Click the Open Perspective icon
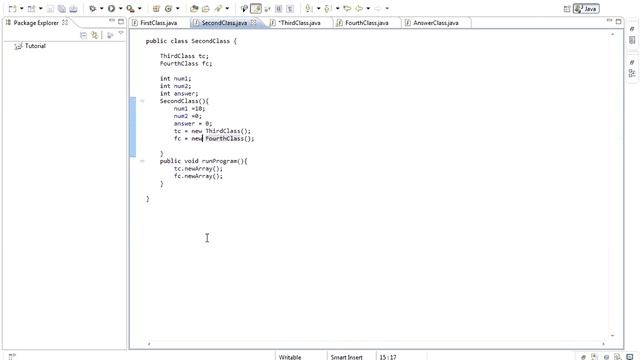Viewport: 640px width, 360px height. coord(567,9)
